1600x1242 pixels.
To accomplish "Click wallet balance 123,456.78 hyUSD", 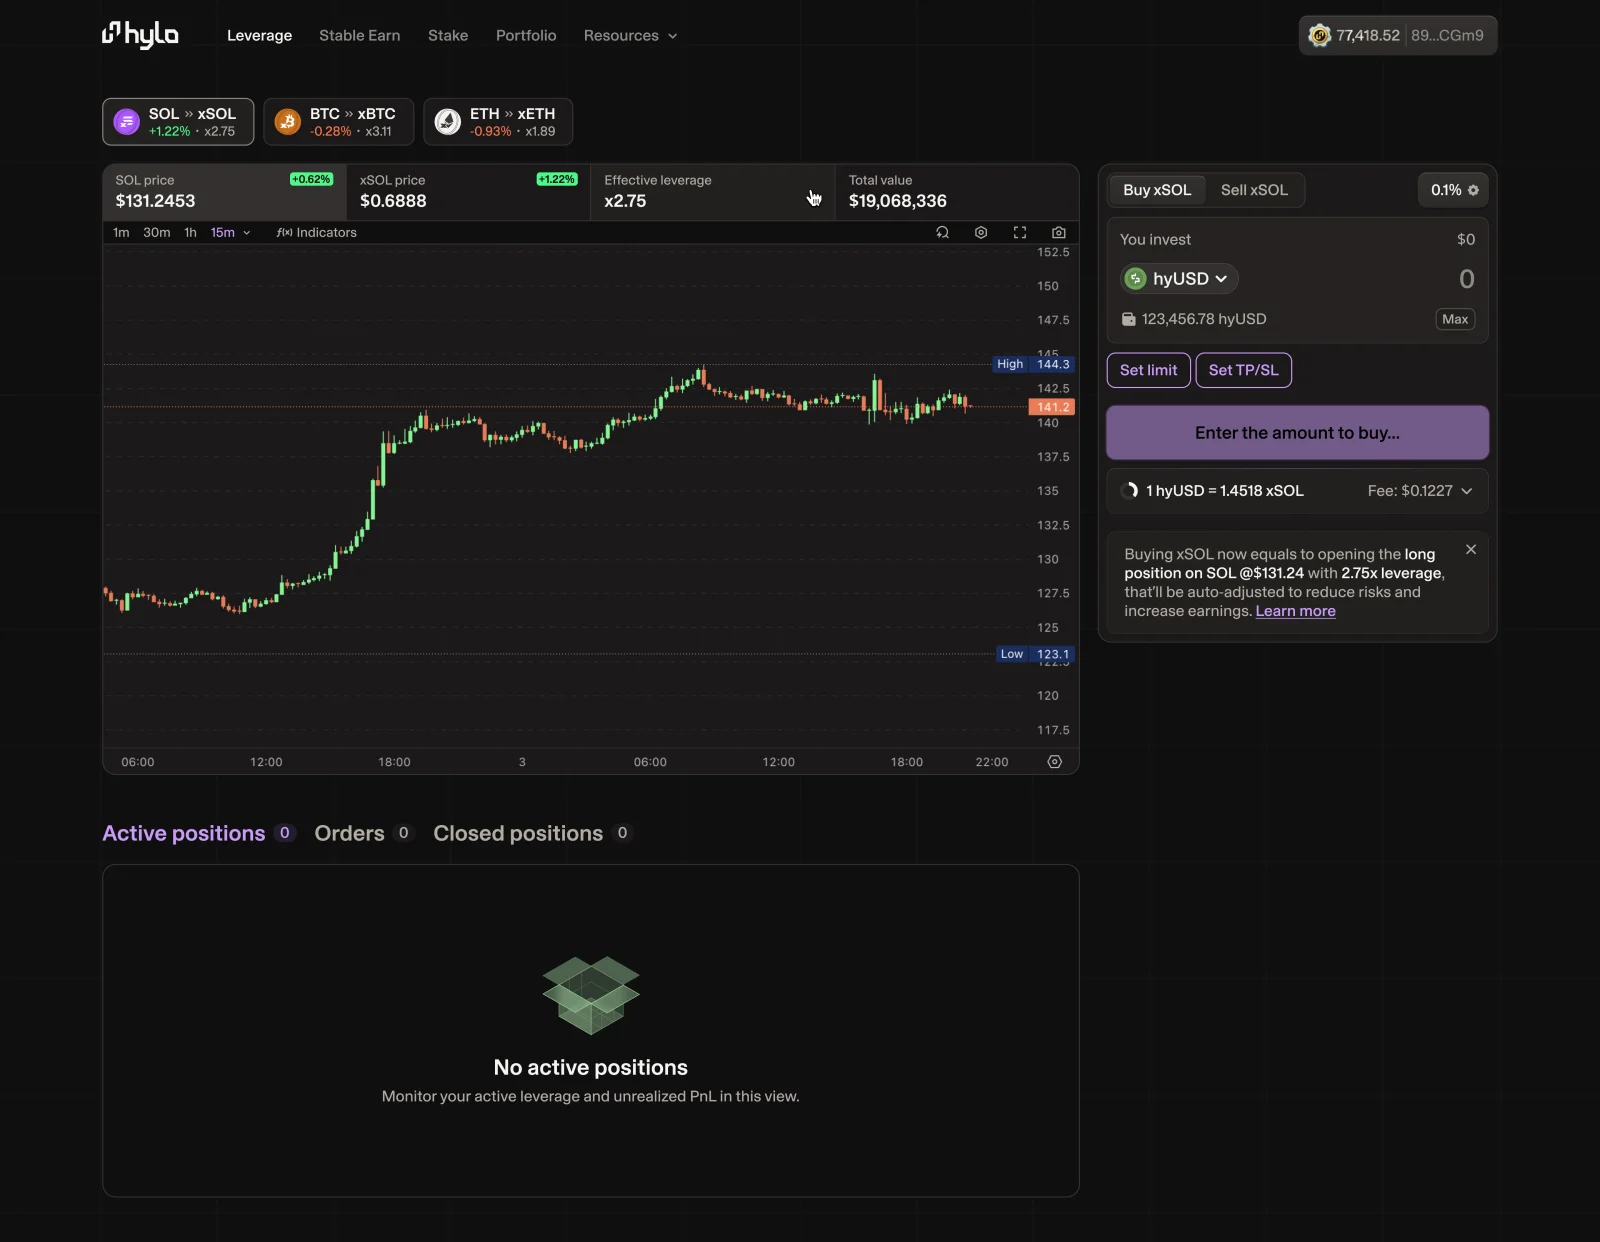I will tap(1194, 319).
